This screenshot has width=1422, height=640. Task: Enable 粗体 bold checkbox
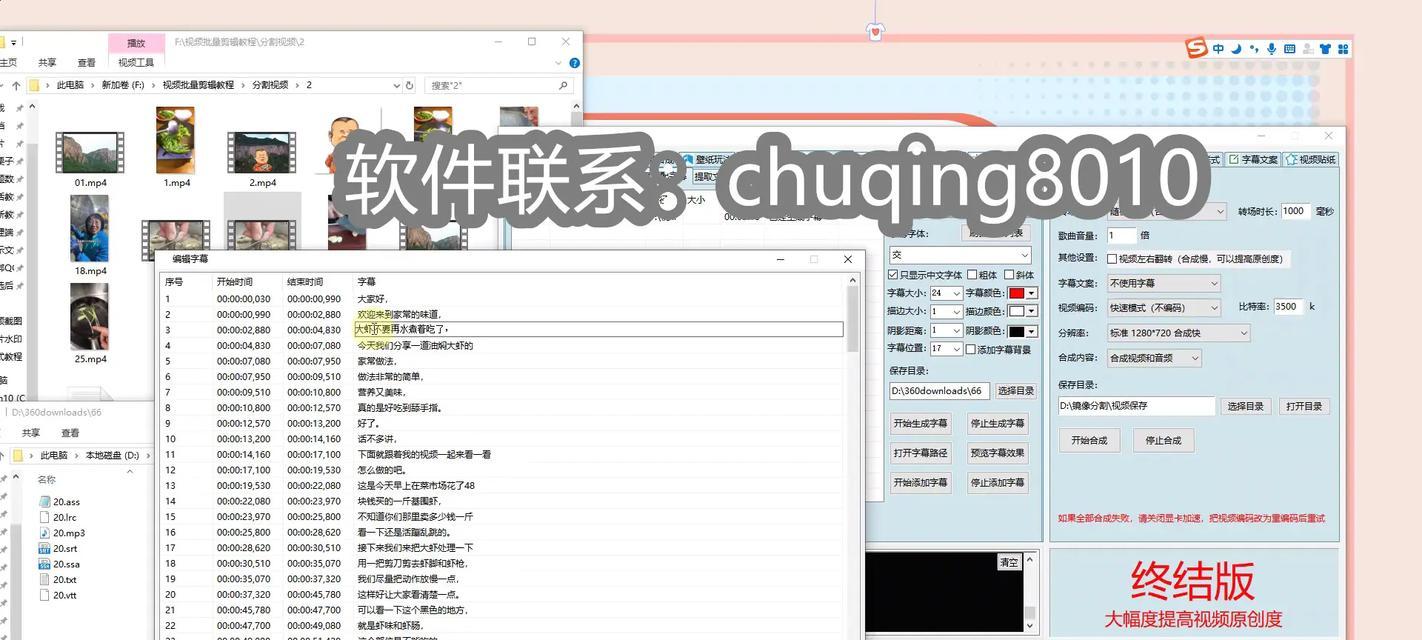(970, 275)
